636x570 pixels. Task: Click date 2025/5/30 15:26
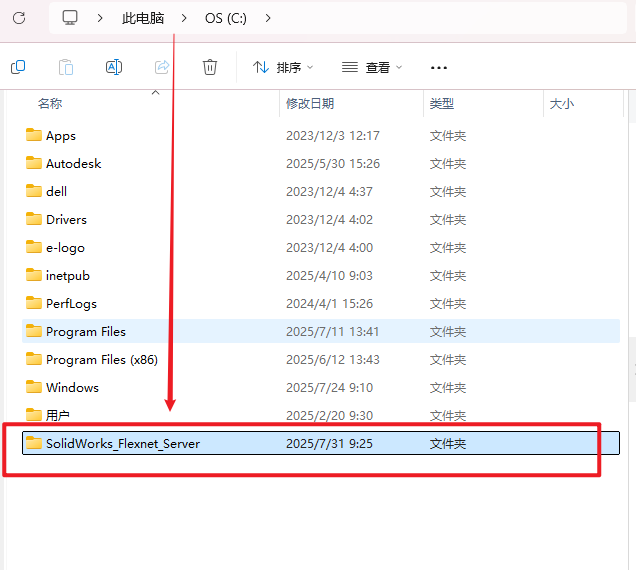(333, 163)
